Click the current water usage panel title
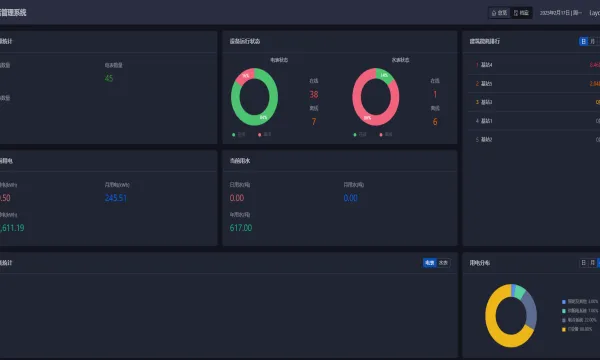The width and height of the screenshot is (600, 360). click(240, 161)
